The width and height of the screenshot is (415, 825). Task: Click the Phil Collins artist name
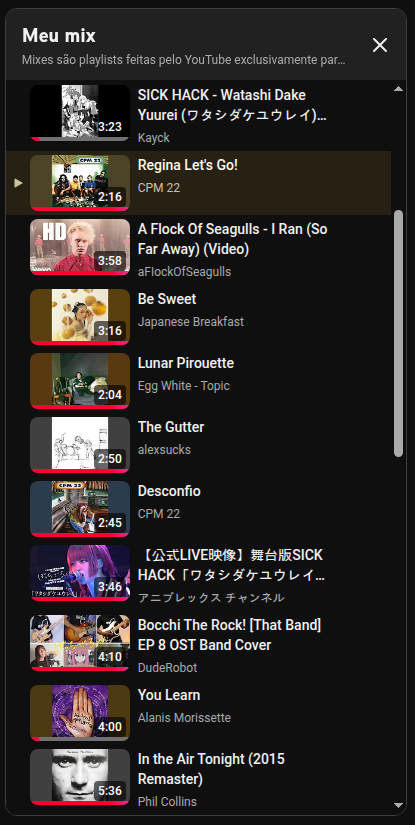coord(167,802)
